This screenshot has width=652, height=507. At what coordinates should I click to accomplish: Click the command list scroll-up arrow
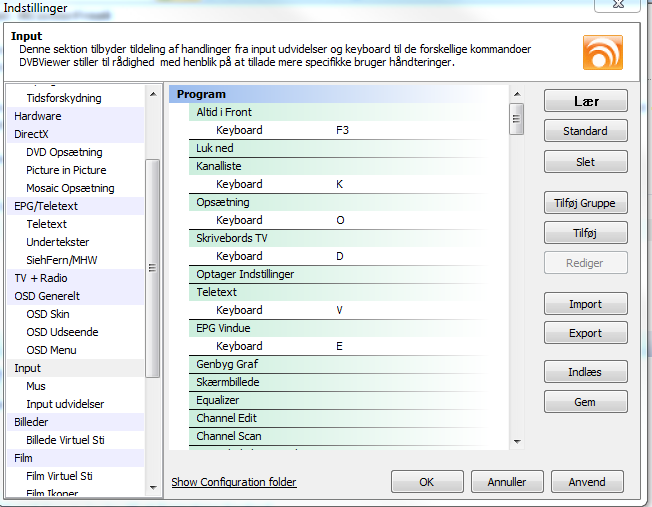tap(517, 94)
